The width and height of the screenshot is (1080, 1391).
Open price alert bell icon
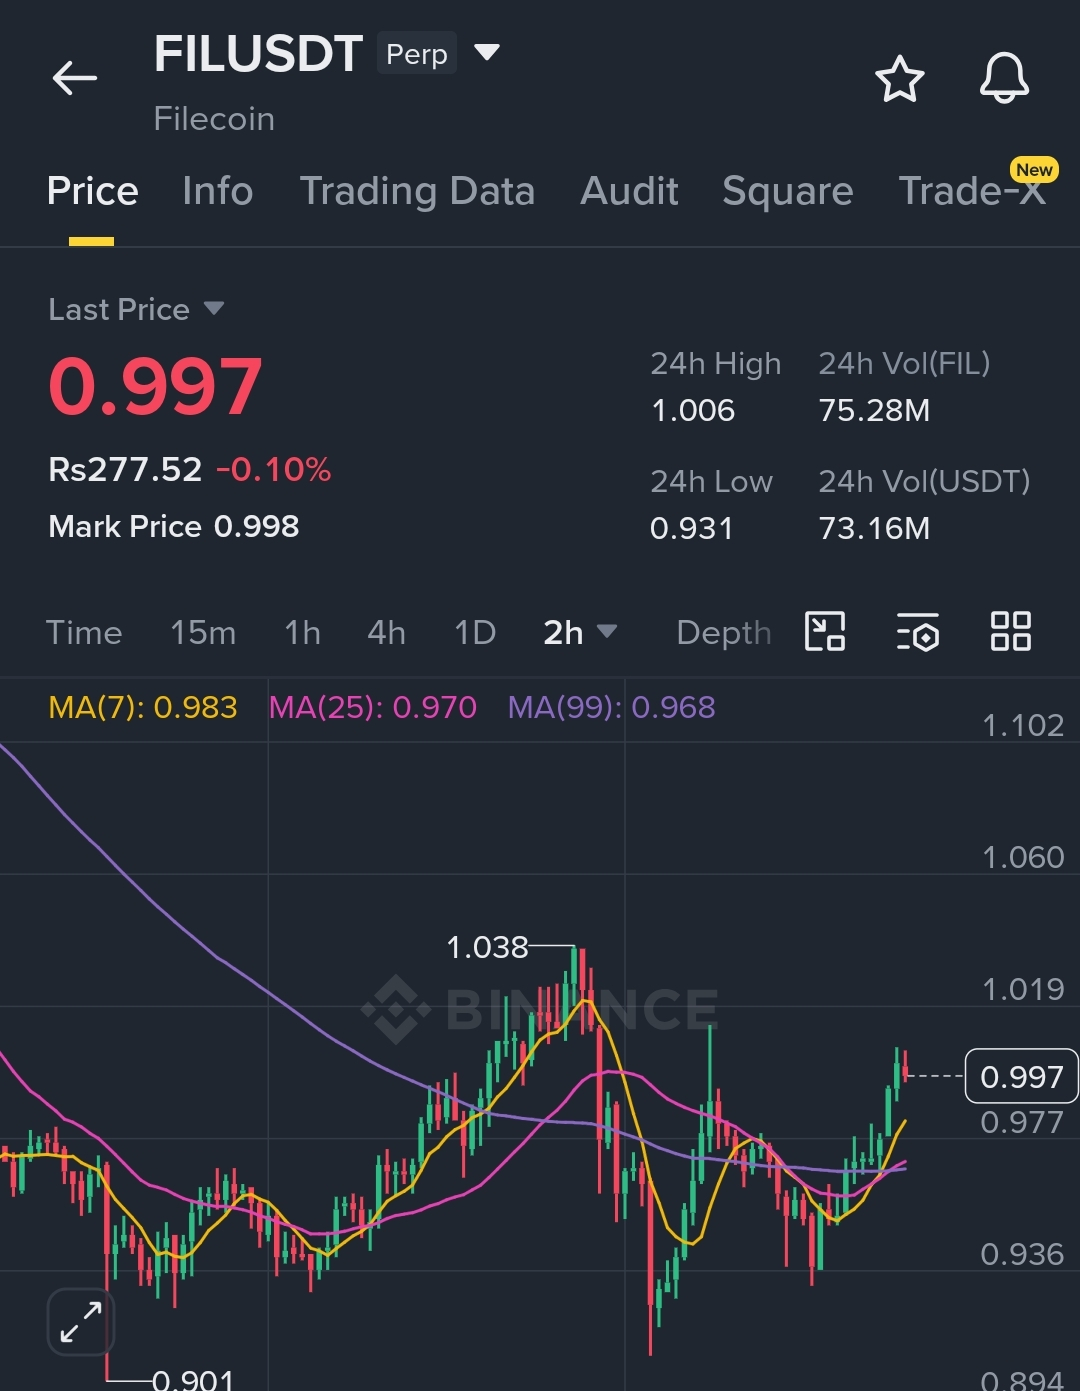1004,78
